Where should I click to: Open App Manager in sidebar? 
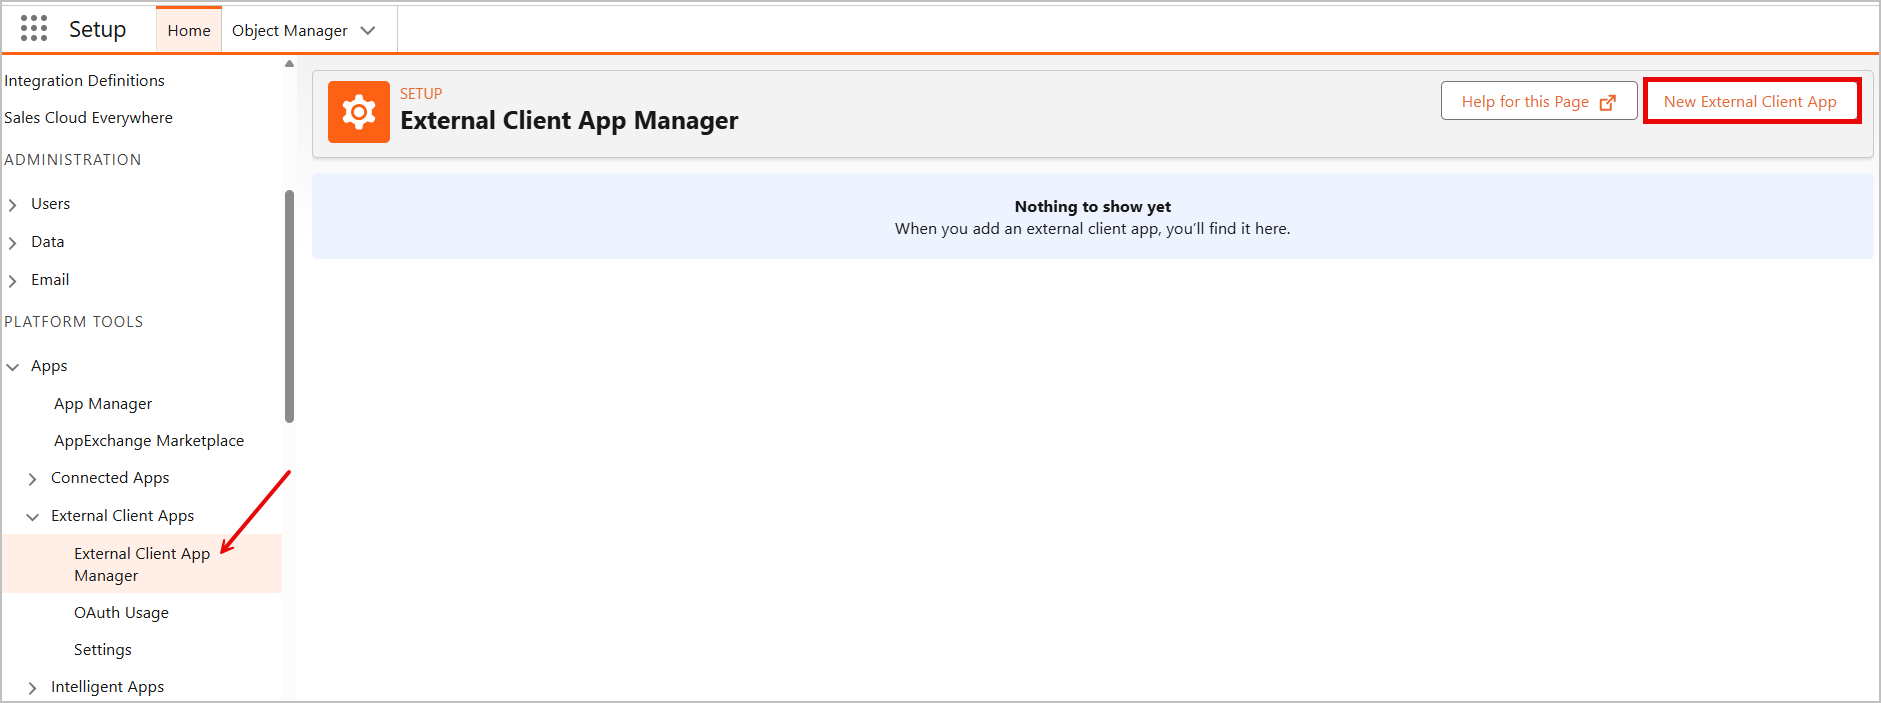(103, 404)
